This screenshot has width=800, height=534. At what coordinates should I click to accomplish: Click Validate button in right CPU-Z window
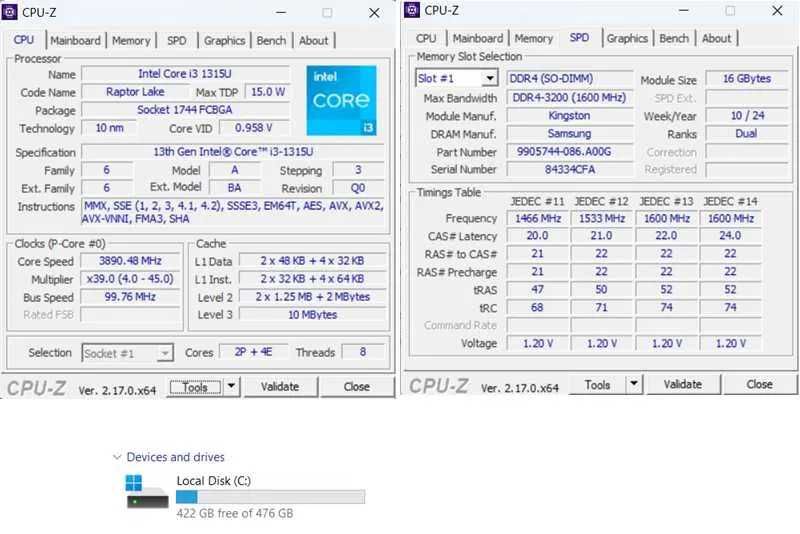[683, 384]
